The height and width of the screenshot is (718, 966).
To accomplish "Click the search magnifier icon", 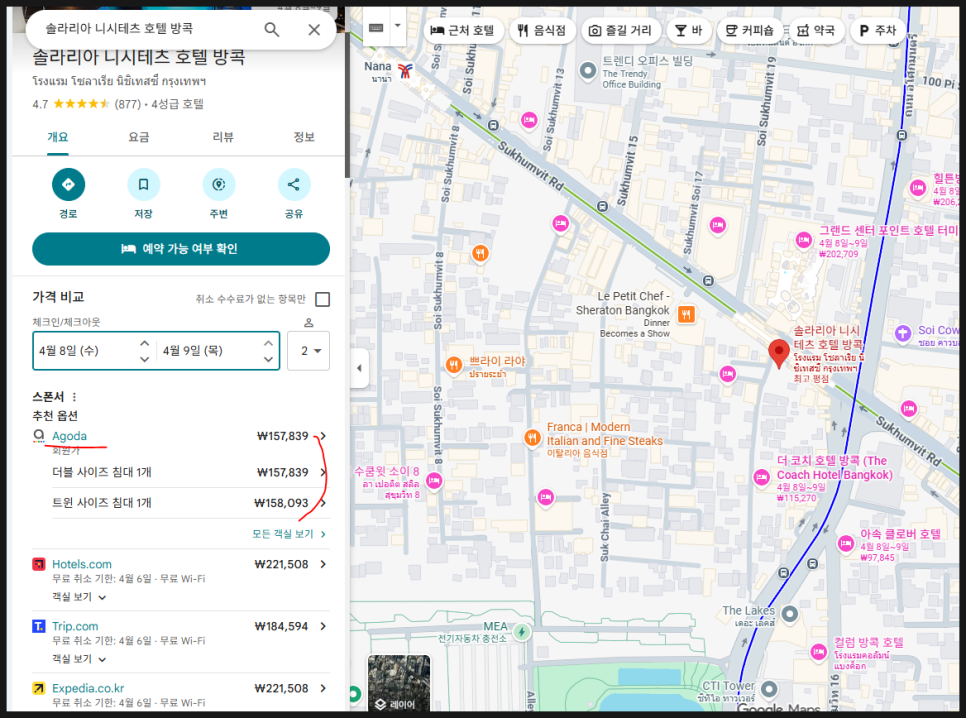I will pos(272,30).
